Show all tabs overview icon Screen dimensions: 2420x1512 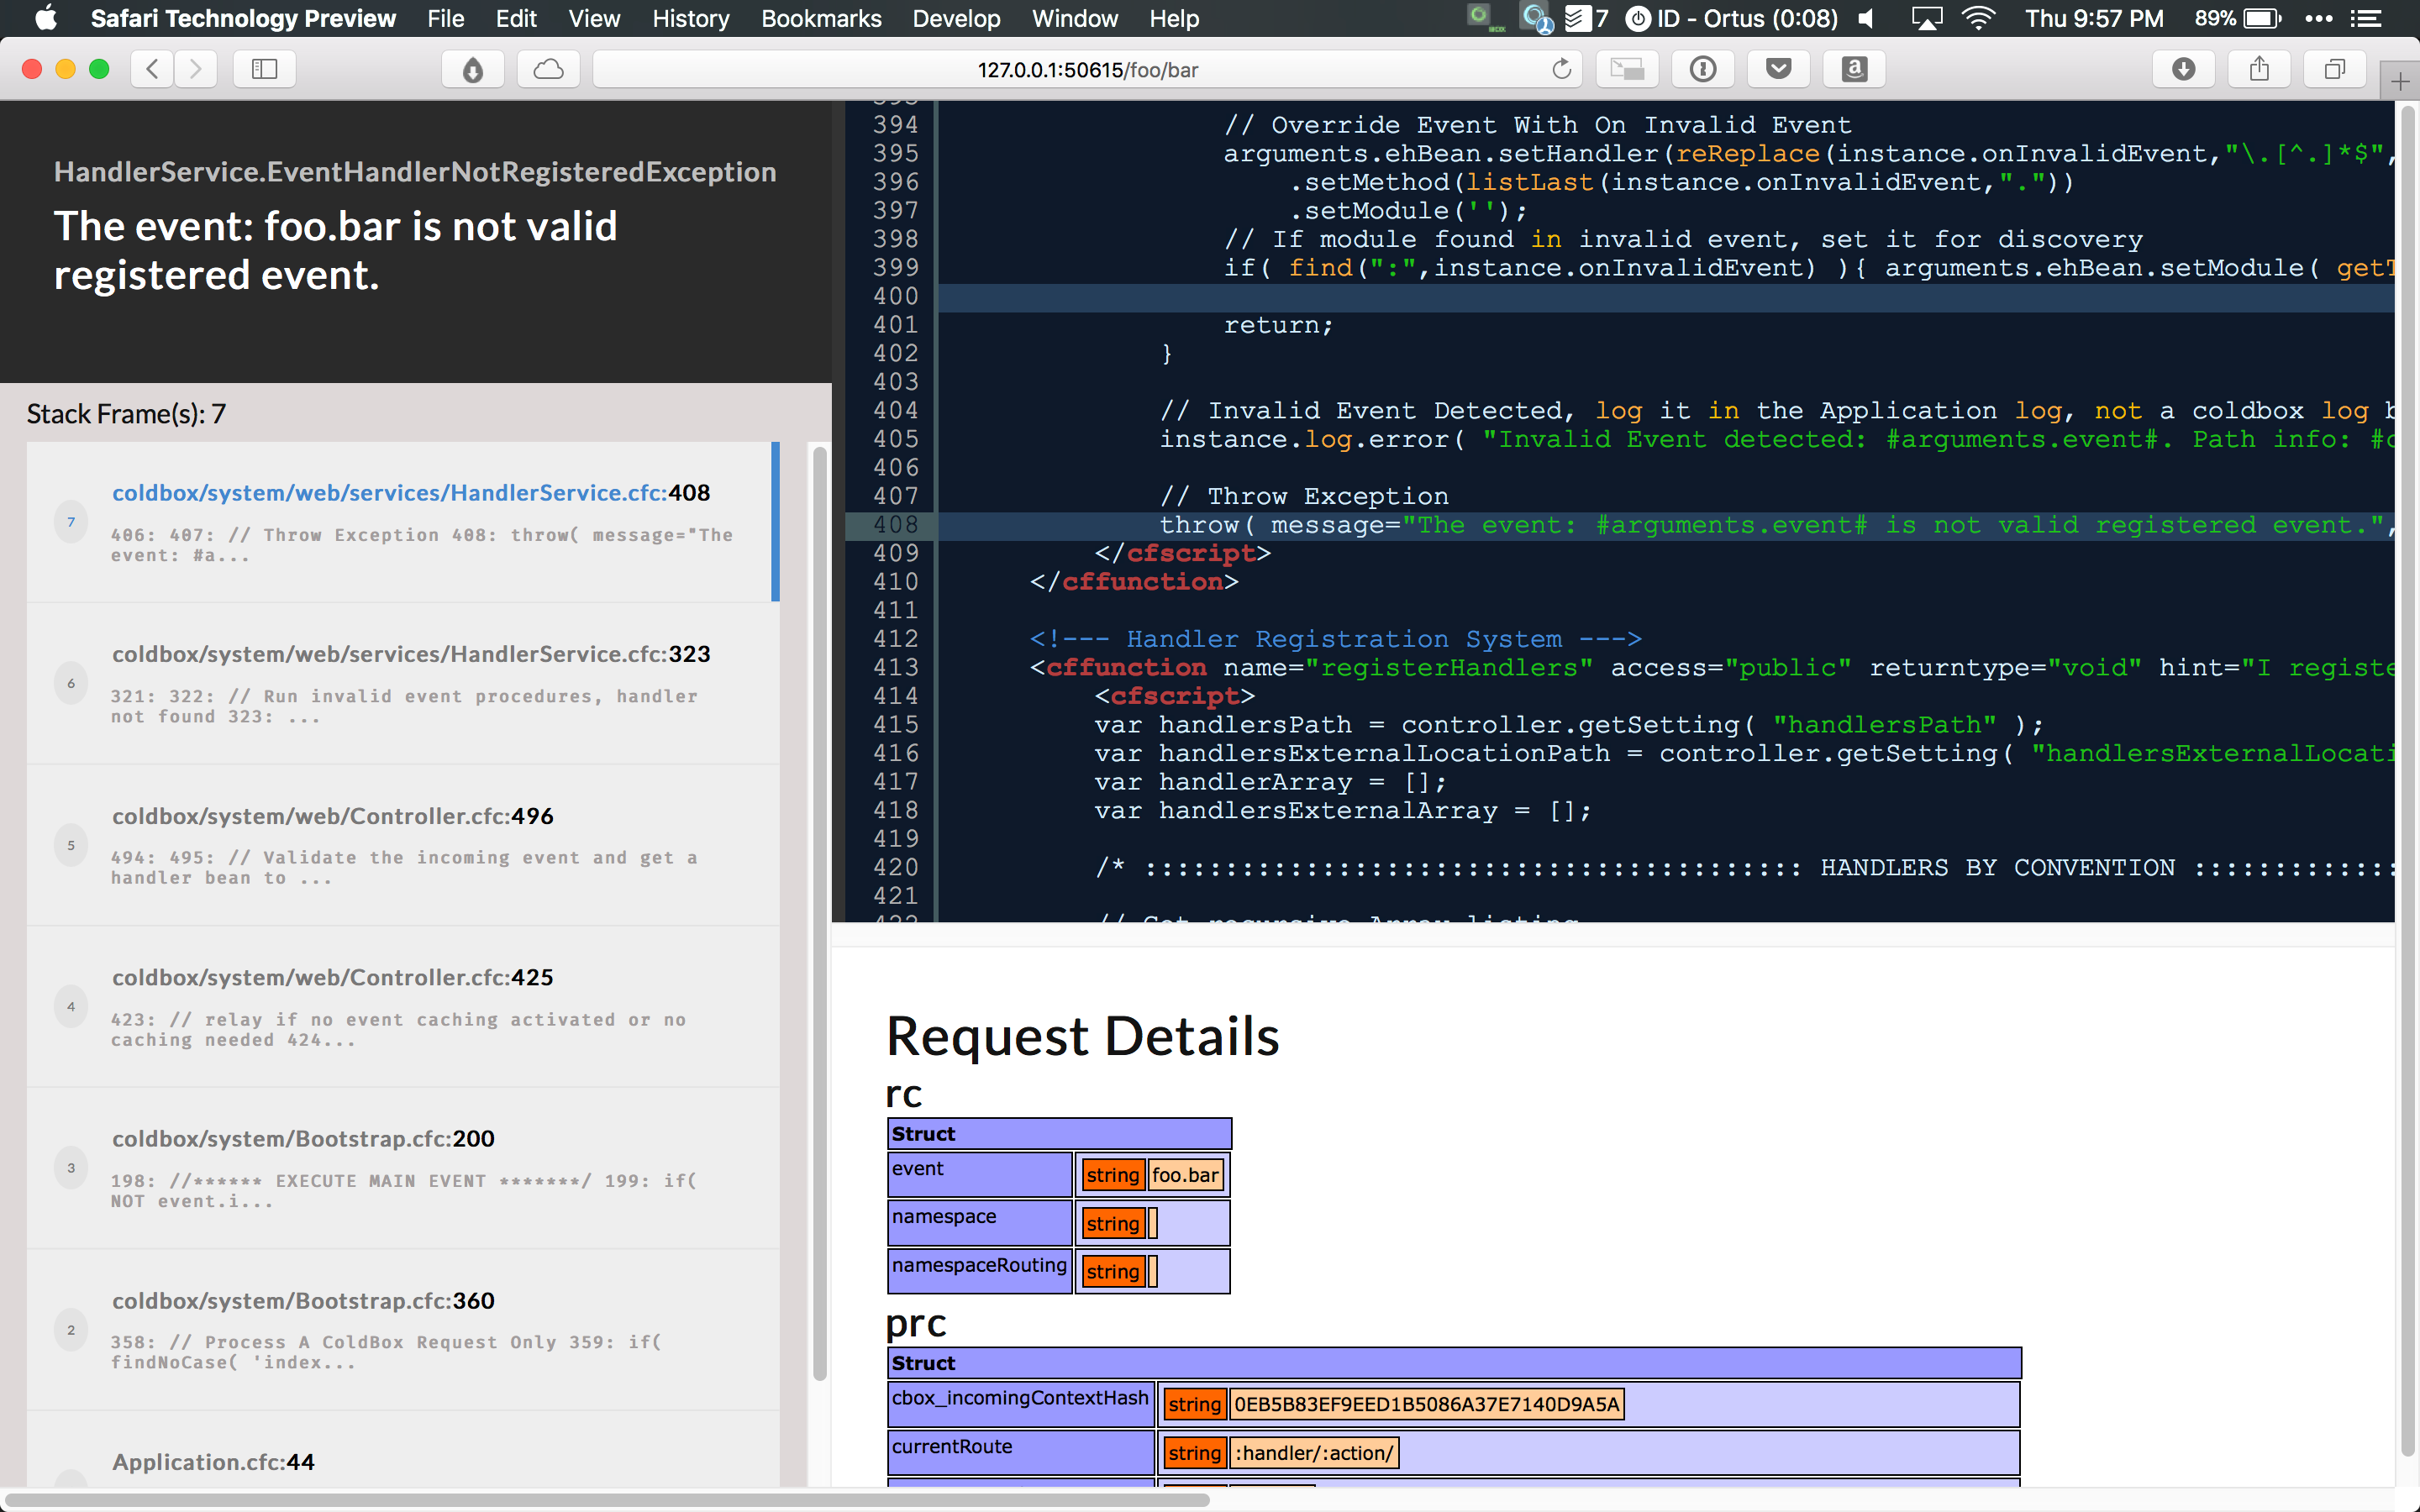click(2334, 69)
